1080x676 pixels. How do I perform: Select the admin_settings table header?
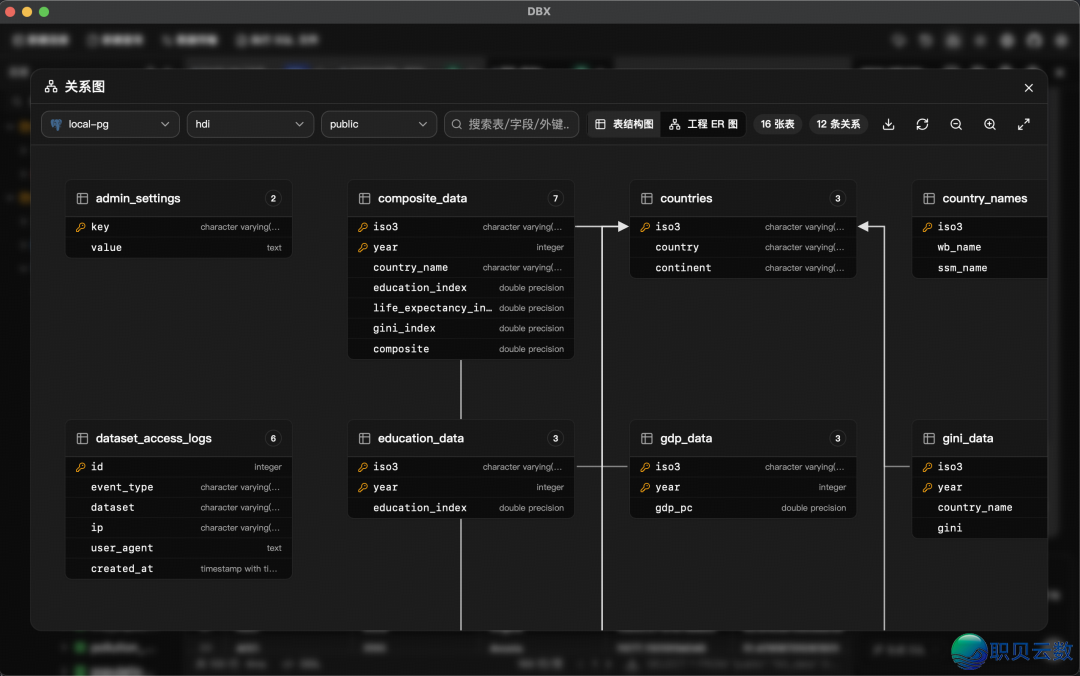click(179, 198)
